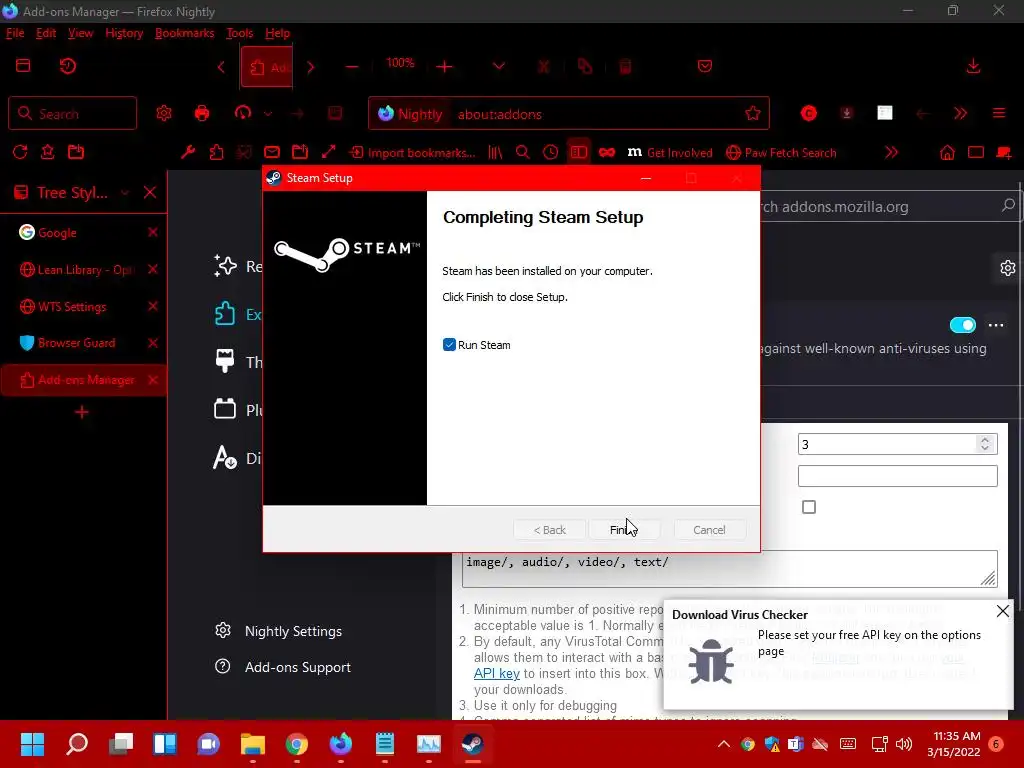Click the reload icon in bookmarks toolbar
Viewport: 1024px width, 768px height.
pos(20,152)
